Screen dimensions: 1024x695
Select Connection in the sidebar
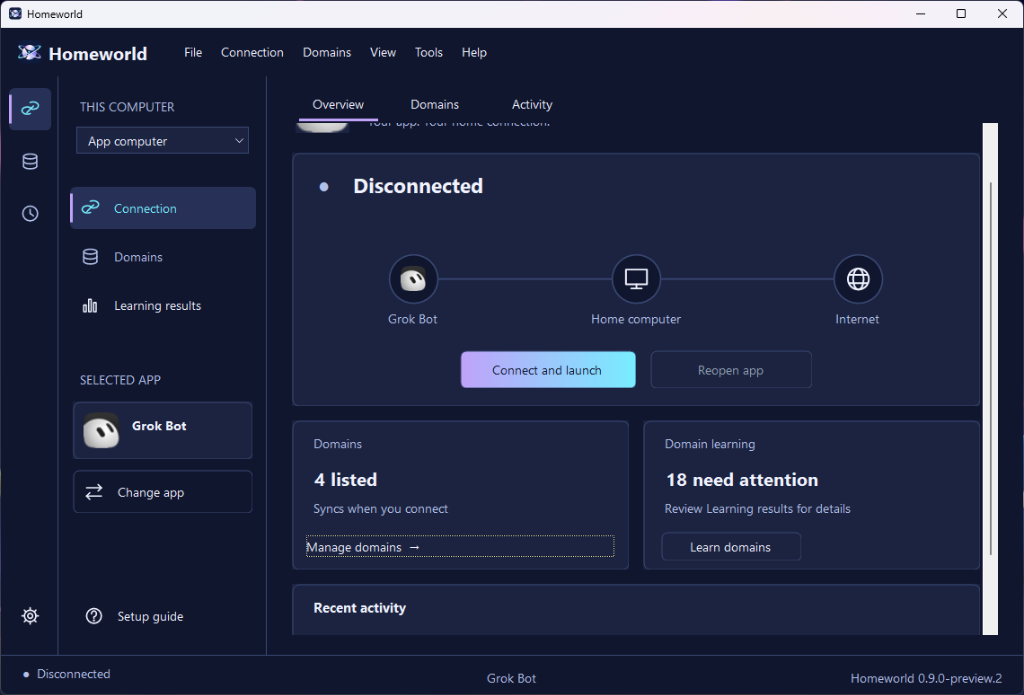[x=163, y=208]
